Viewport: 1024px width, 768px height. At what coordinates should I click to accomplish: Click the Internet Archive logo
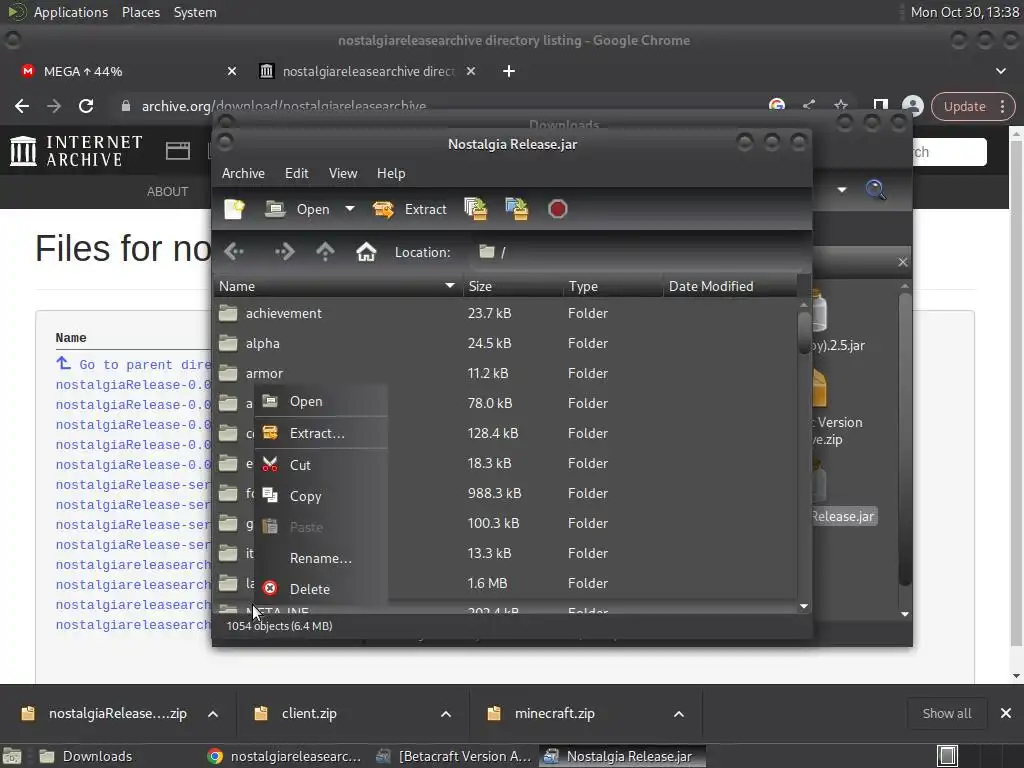coord(76,152)
